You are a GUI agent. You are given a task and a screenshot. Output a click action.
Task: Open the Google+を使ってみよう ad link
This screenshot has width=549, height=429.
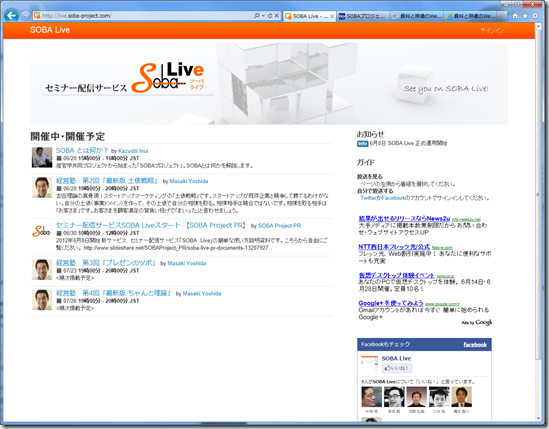pos(391,303)
